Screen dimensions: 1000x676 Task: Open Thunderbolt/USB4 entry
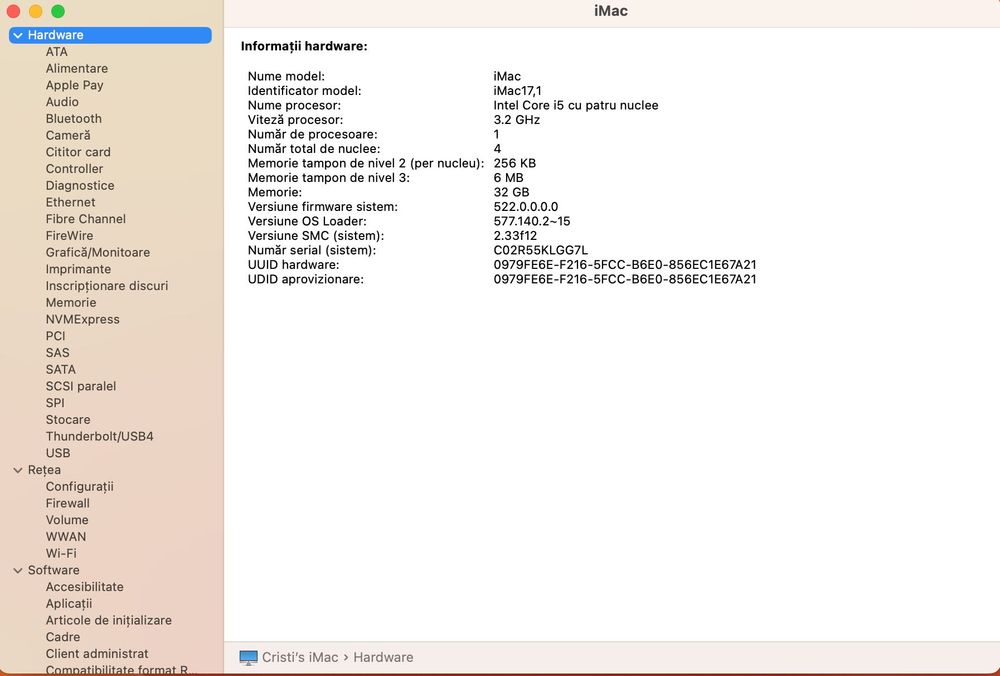click(x=99, y=436)
